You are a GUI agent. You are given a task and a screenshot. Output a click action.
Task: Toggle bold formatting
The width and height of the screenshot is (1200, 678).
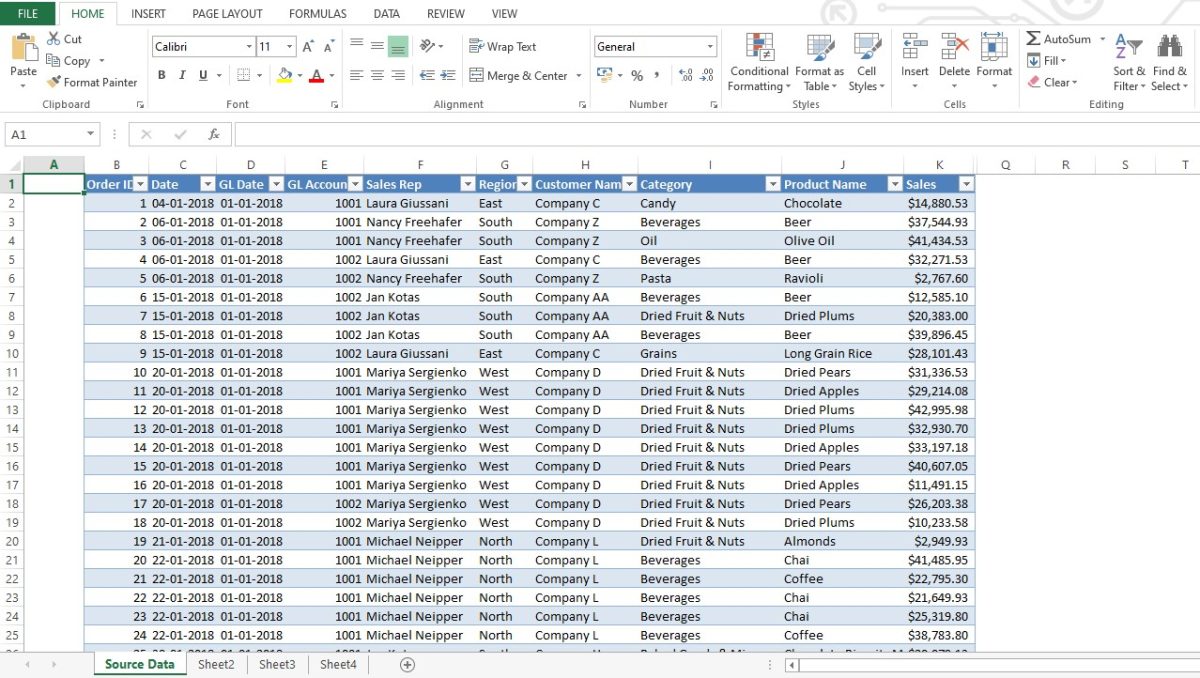click(x=162, y=75)
